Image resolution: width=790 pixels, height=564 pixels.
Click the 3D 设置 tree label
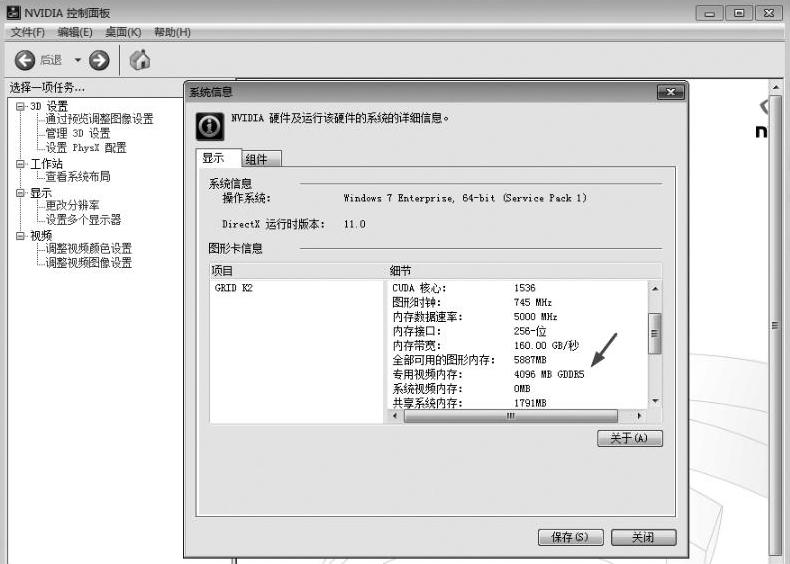49,106
